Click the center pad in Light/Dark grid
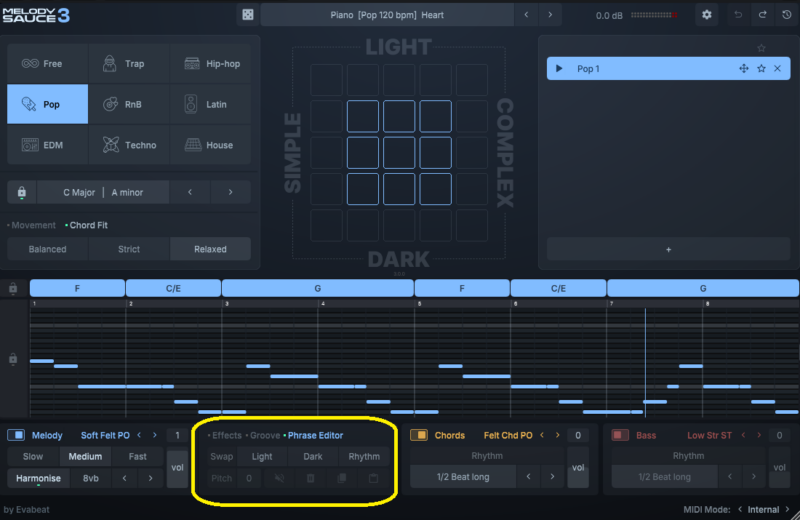This screenshot has height=520, width=800. click(x=399, y=153)
